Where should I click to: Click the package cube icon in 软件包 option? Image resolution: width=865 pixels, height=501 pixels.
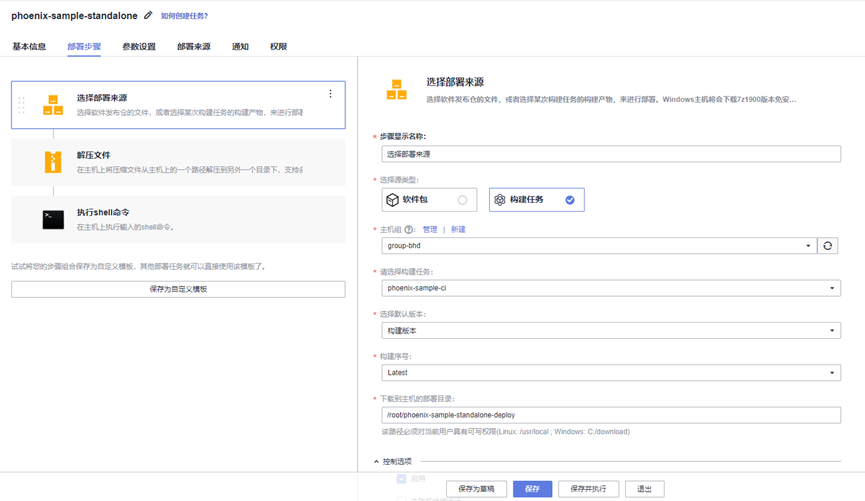[x=392, y=200]
